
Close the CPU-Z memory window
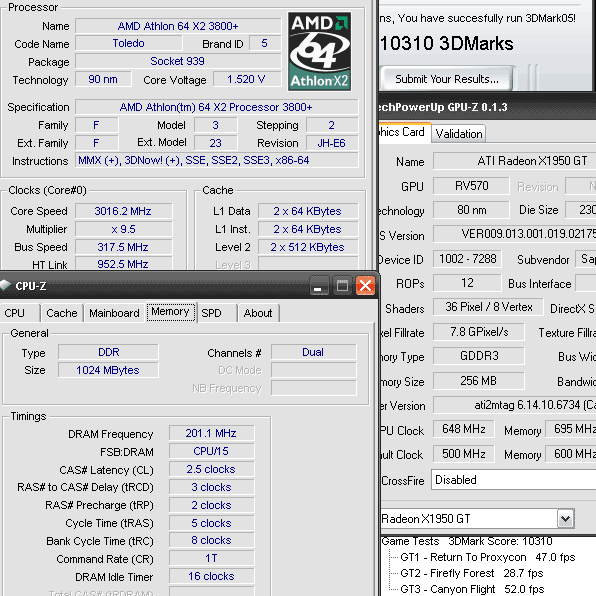[x=365, y=285]
